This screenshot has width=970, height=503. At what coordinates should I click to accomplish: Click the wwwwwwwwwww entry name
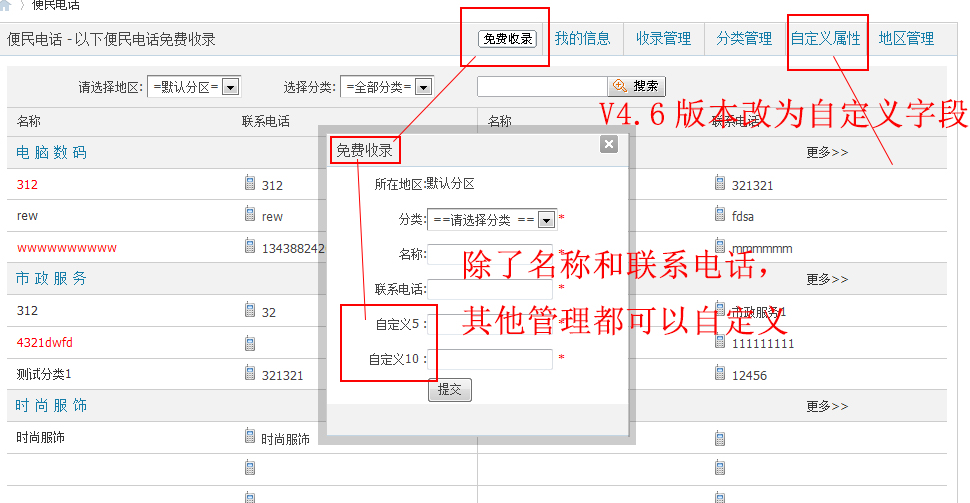[67, 248]
